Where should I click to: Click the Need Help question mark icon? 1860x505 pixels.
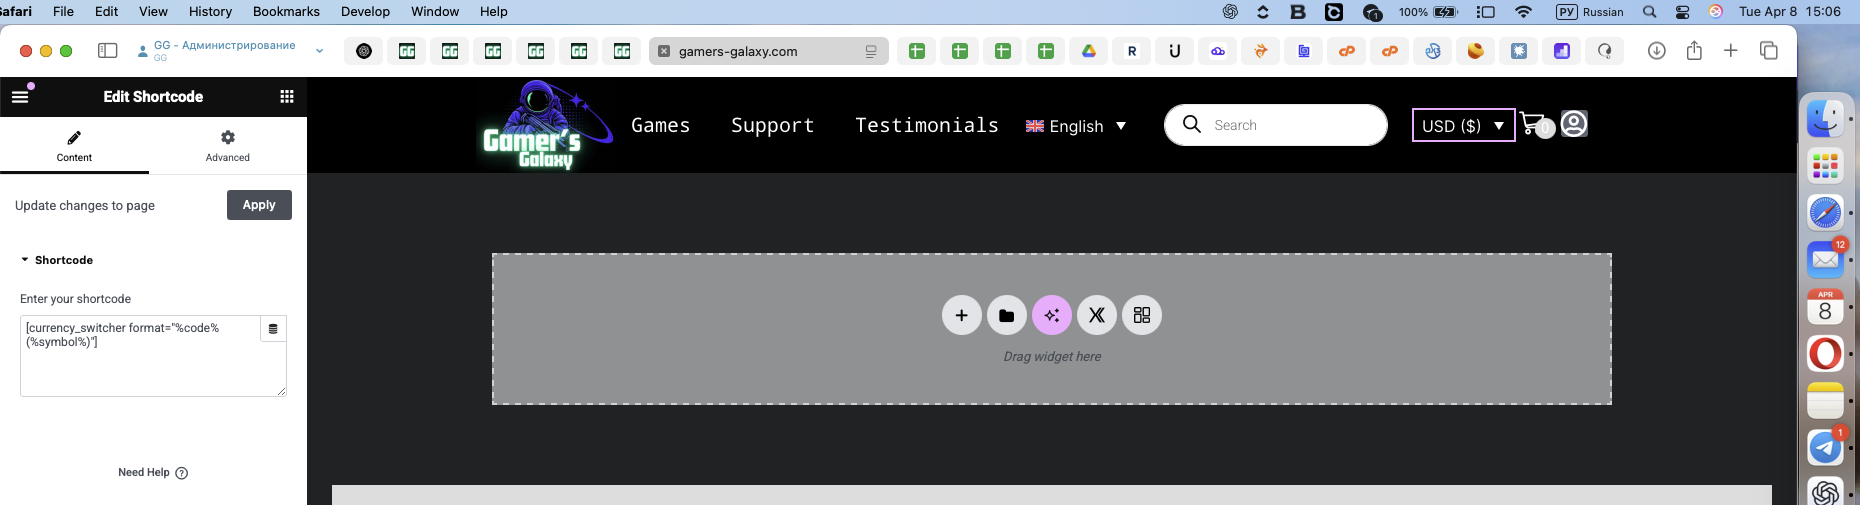(181, 473)
